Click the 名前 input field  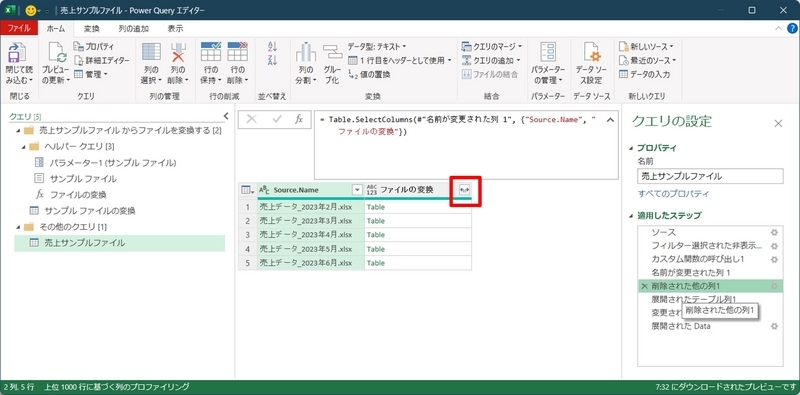tap(710, 177)
